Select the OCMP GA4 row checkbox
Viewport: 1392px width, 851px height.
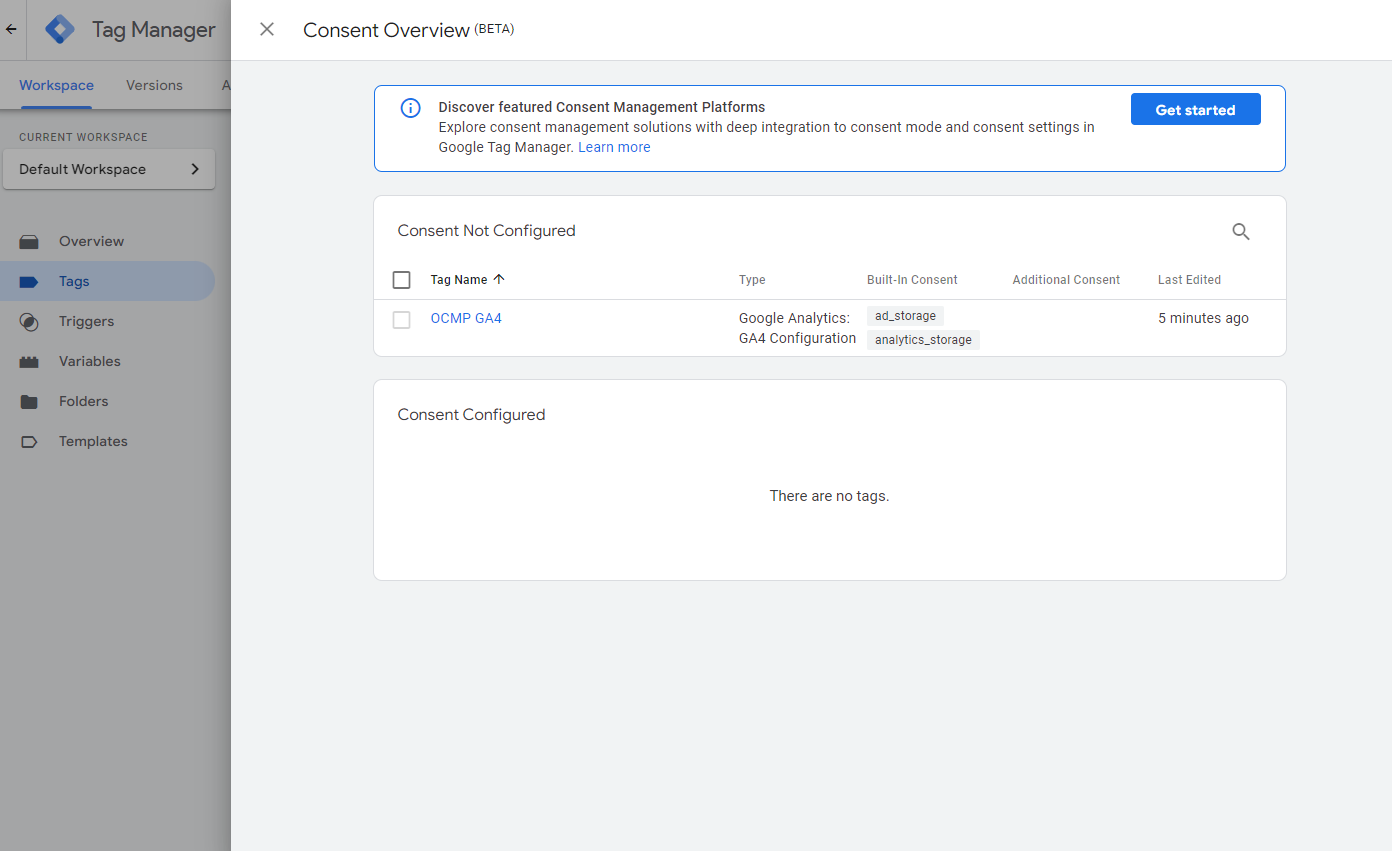(x=401, y=320)
